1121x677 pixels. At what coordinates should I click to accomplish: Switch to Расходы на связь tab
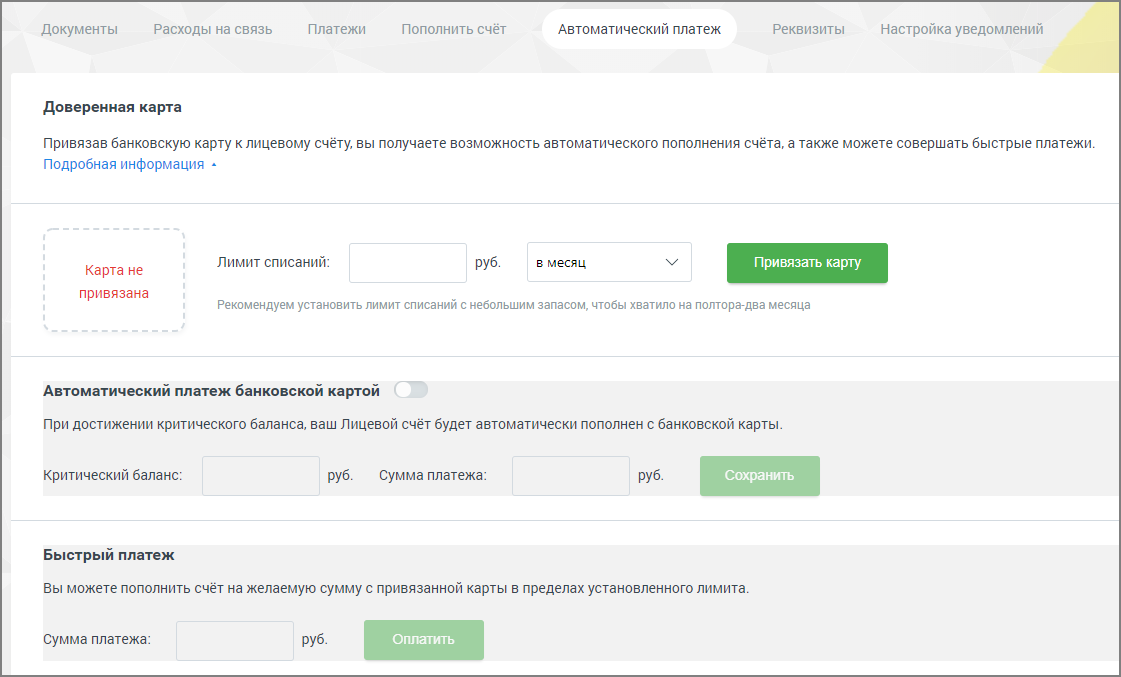click(x=212, y=29)
